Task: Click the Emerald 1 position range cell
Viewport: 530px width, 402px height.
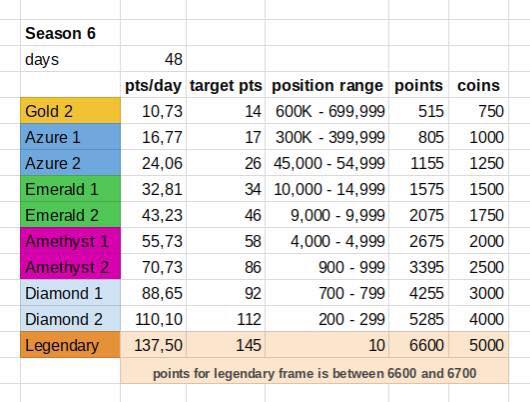Action: pos(327,189)
